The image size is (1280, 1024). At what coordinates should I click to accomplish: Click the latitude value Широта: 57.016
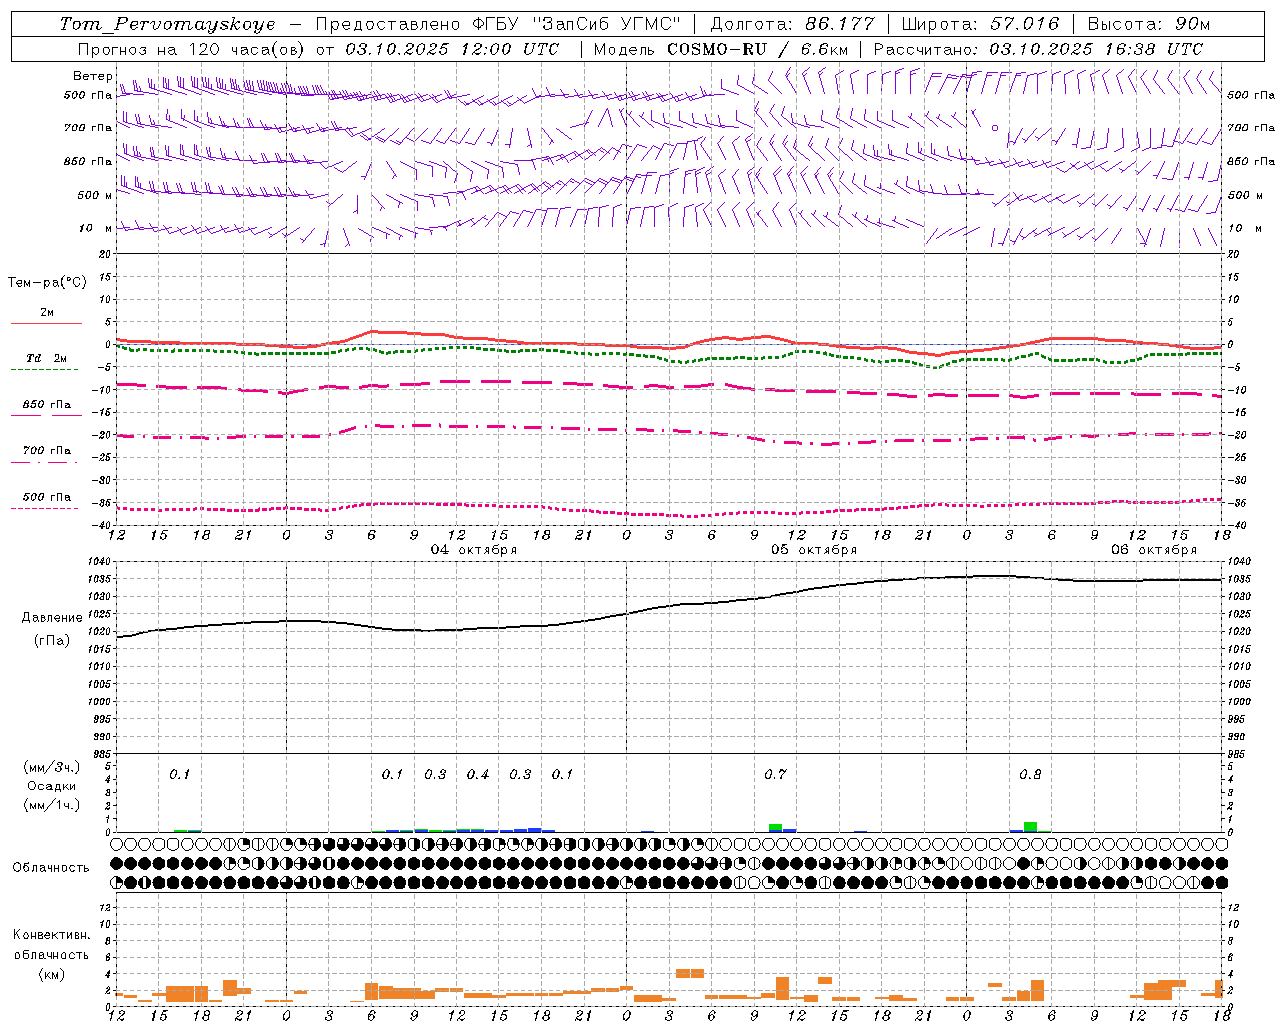980,24
